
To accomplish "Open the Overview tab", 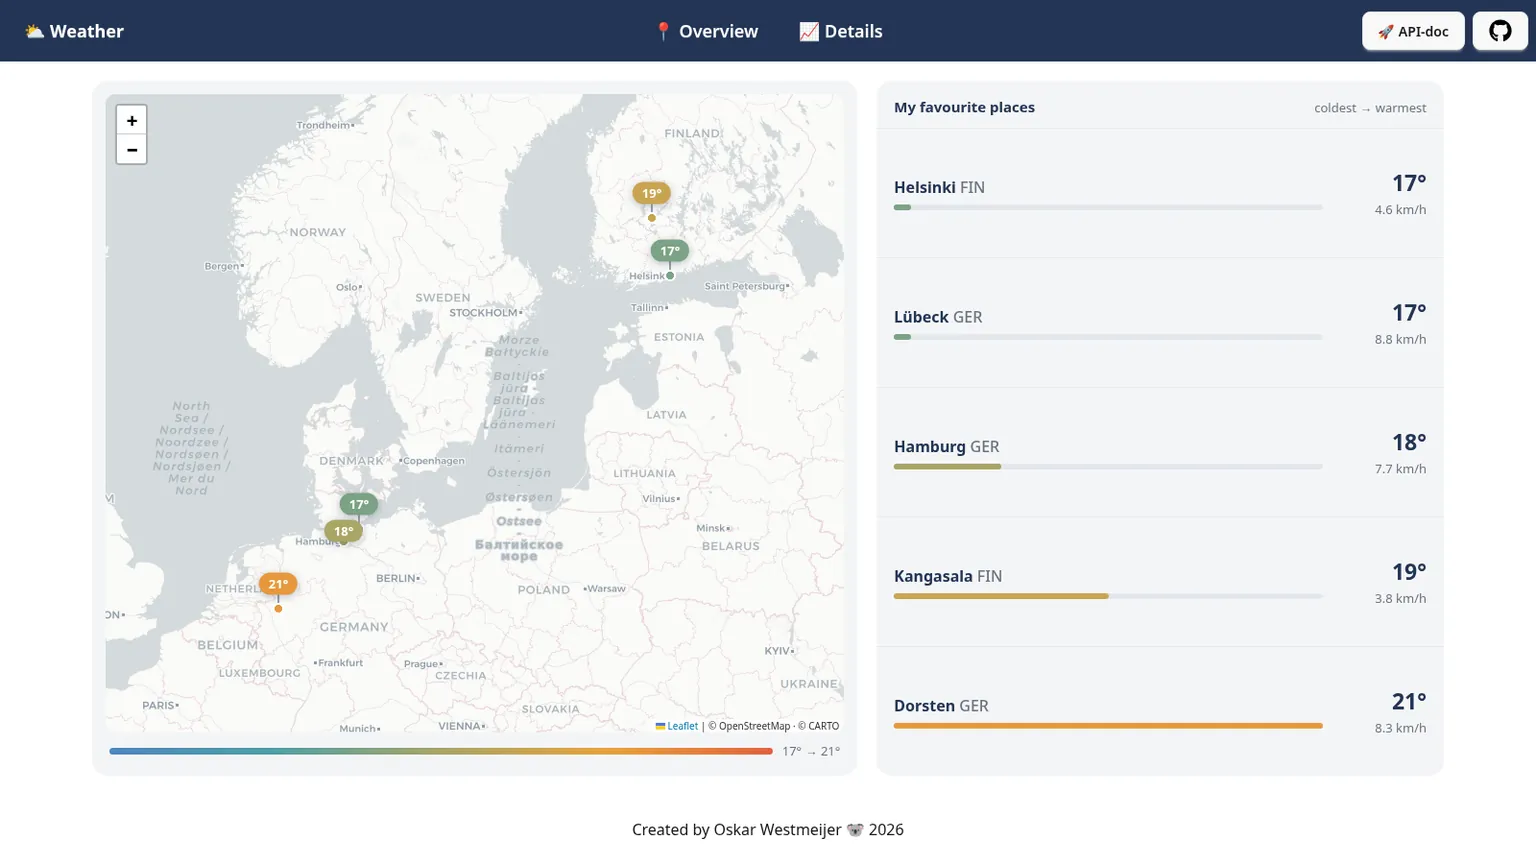I will (x=706, y=31).
